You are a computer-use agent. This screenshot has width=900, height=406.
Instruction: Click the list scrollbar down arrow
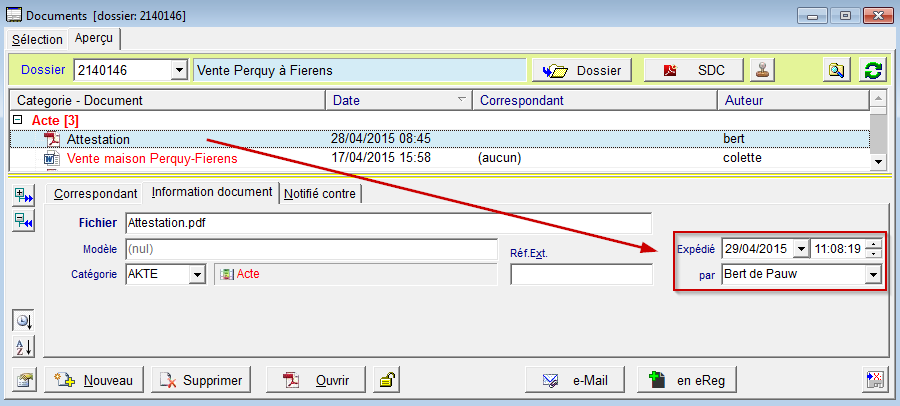(x=878, y=163)
